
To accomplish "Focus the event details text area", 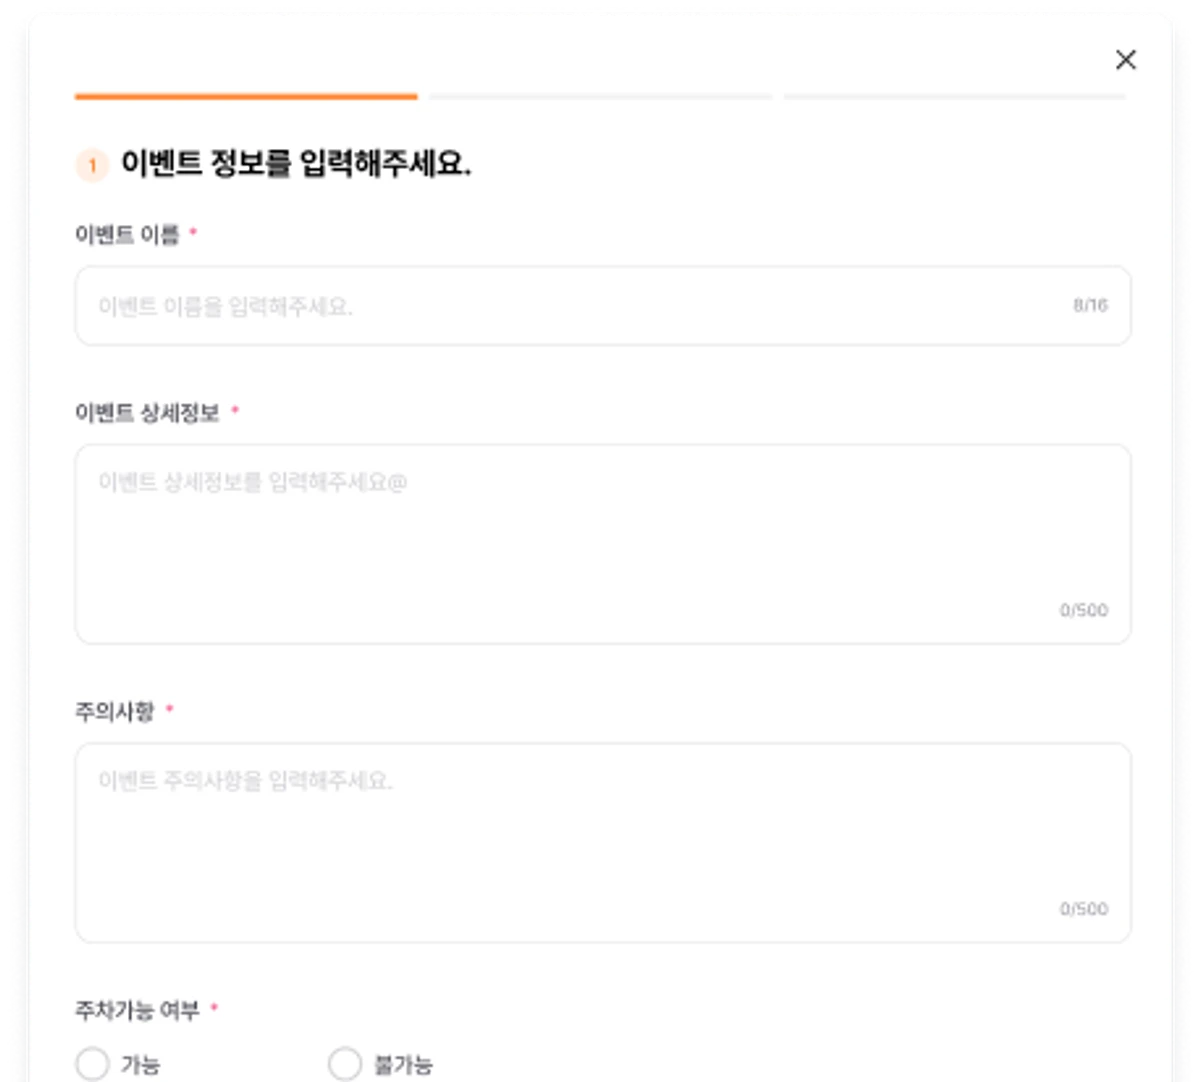I will pos(603,544).
